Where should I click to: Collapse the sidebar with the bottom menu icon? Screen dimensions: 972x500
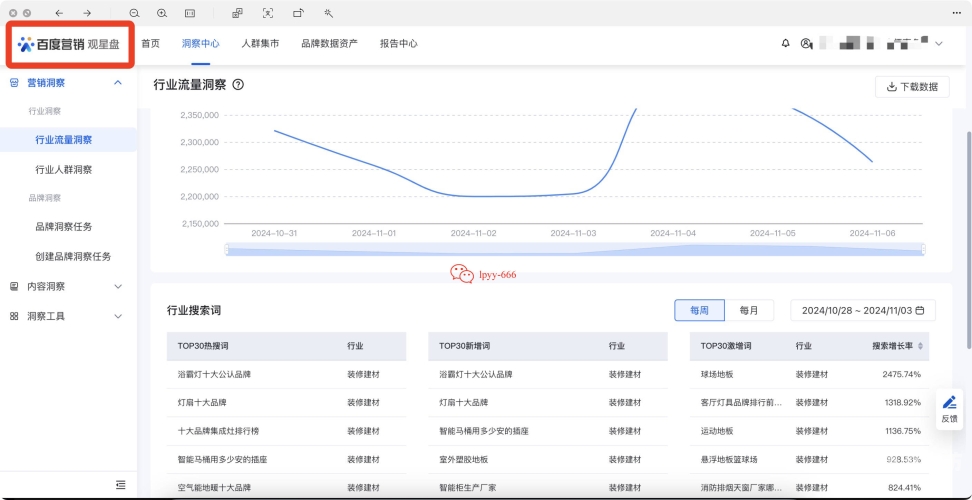click(x=120, y=485)
